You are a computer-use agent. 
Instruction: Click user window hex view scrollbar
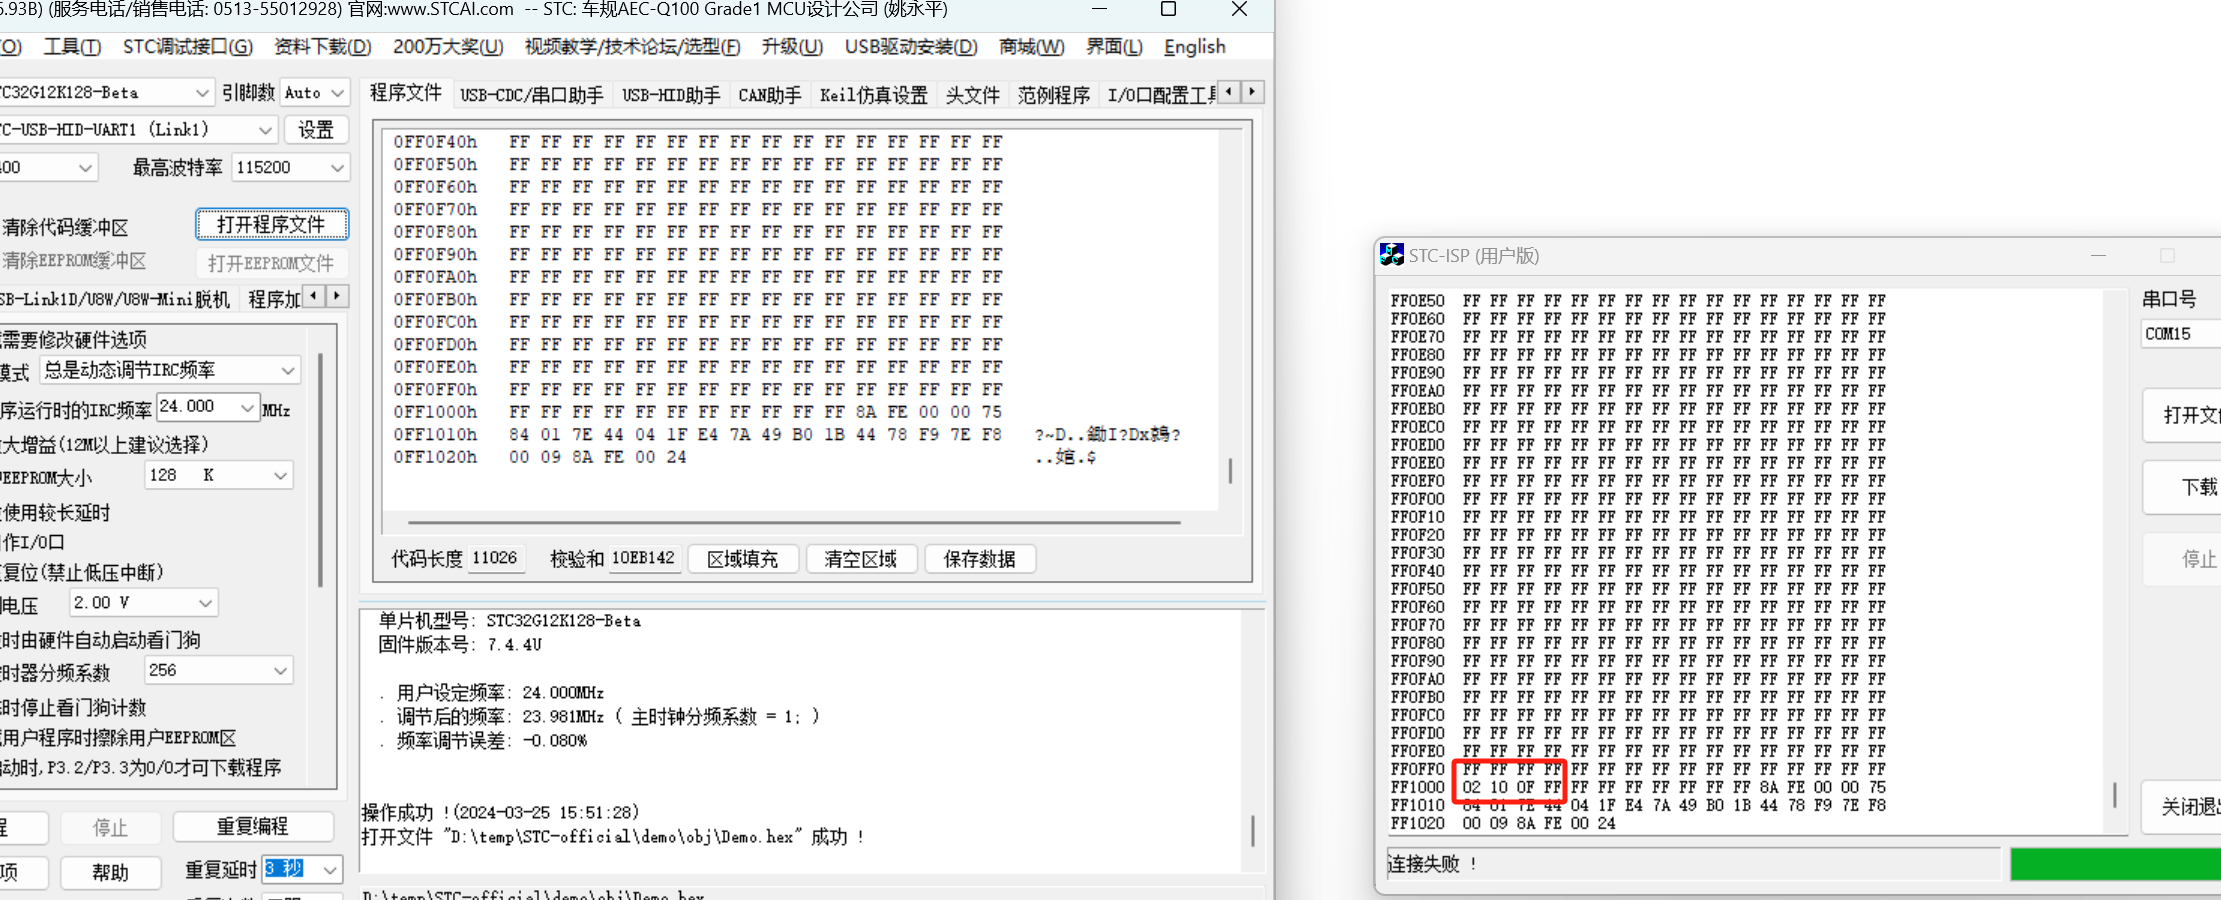point(2115,795)
